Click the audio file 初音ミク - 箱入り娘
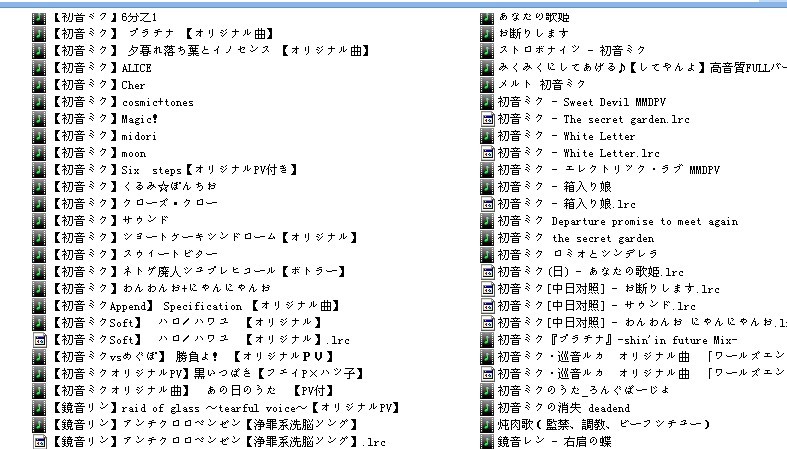 [x=555, y=187]
